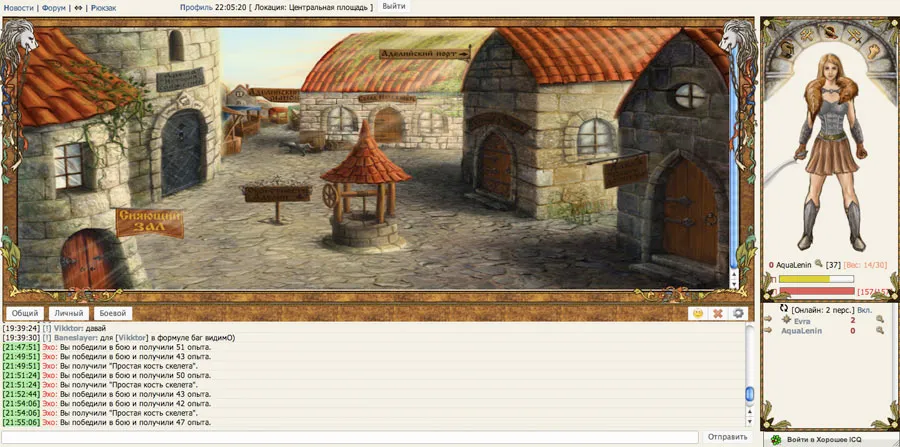Click the clan emblem next to Evra
Screen dimensions: 900x447
coord(785,320)
